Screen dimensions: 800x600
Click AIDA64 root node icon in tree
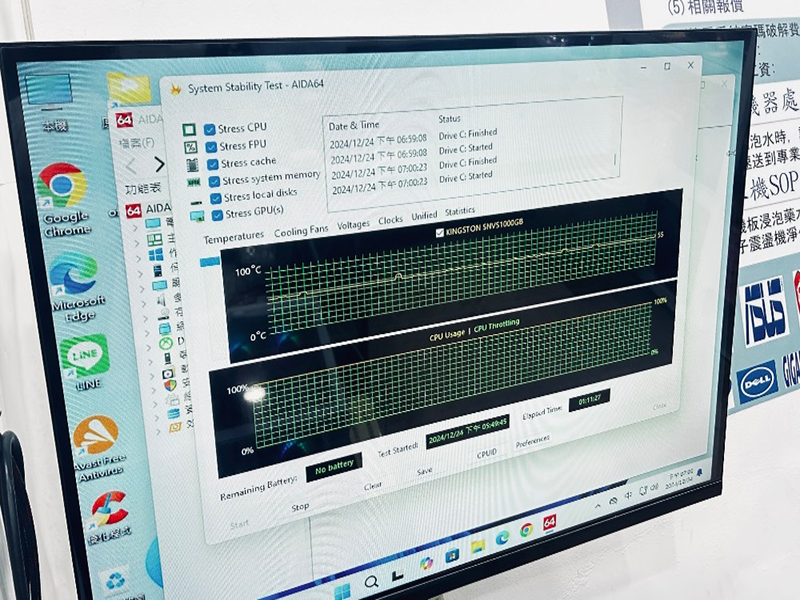(133, 210)
